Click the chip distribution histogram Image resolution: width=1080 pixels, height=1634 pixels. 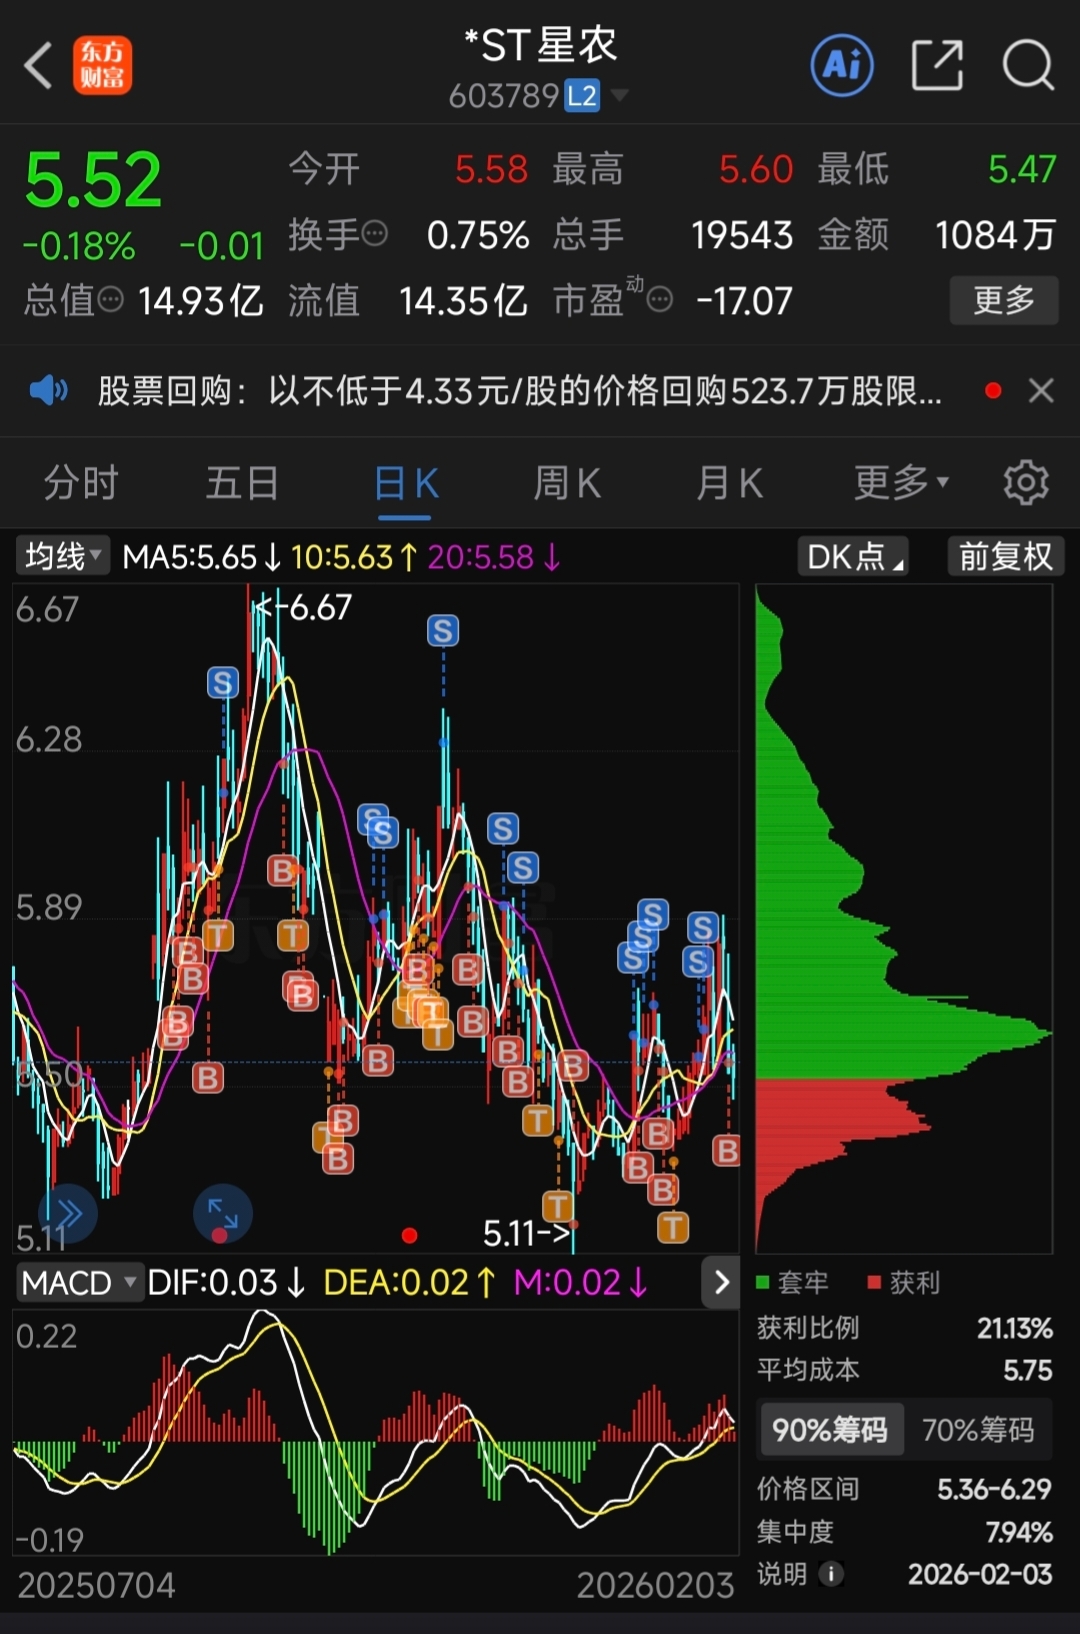coord(904,918)
